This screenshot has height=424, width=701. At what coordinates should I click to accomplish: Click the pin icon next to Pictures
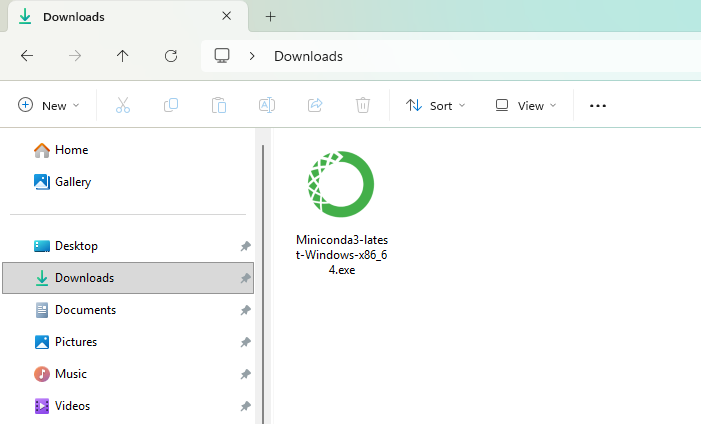click(245, 342)
